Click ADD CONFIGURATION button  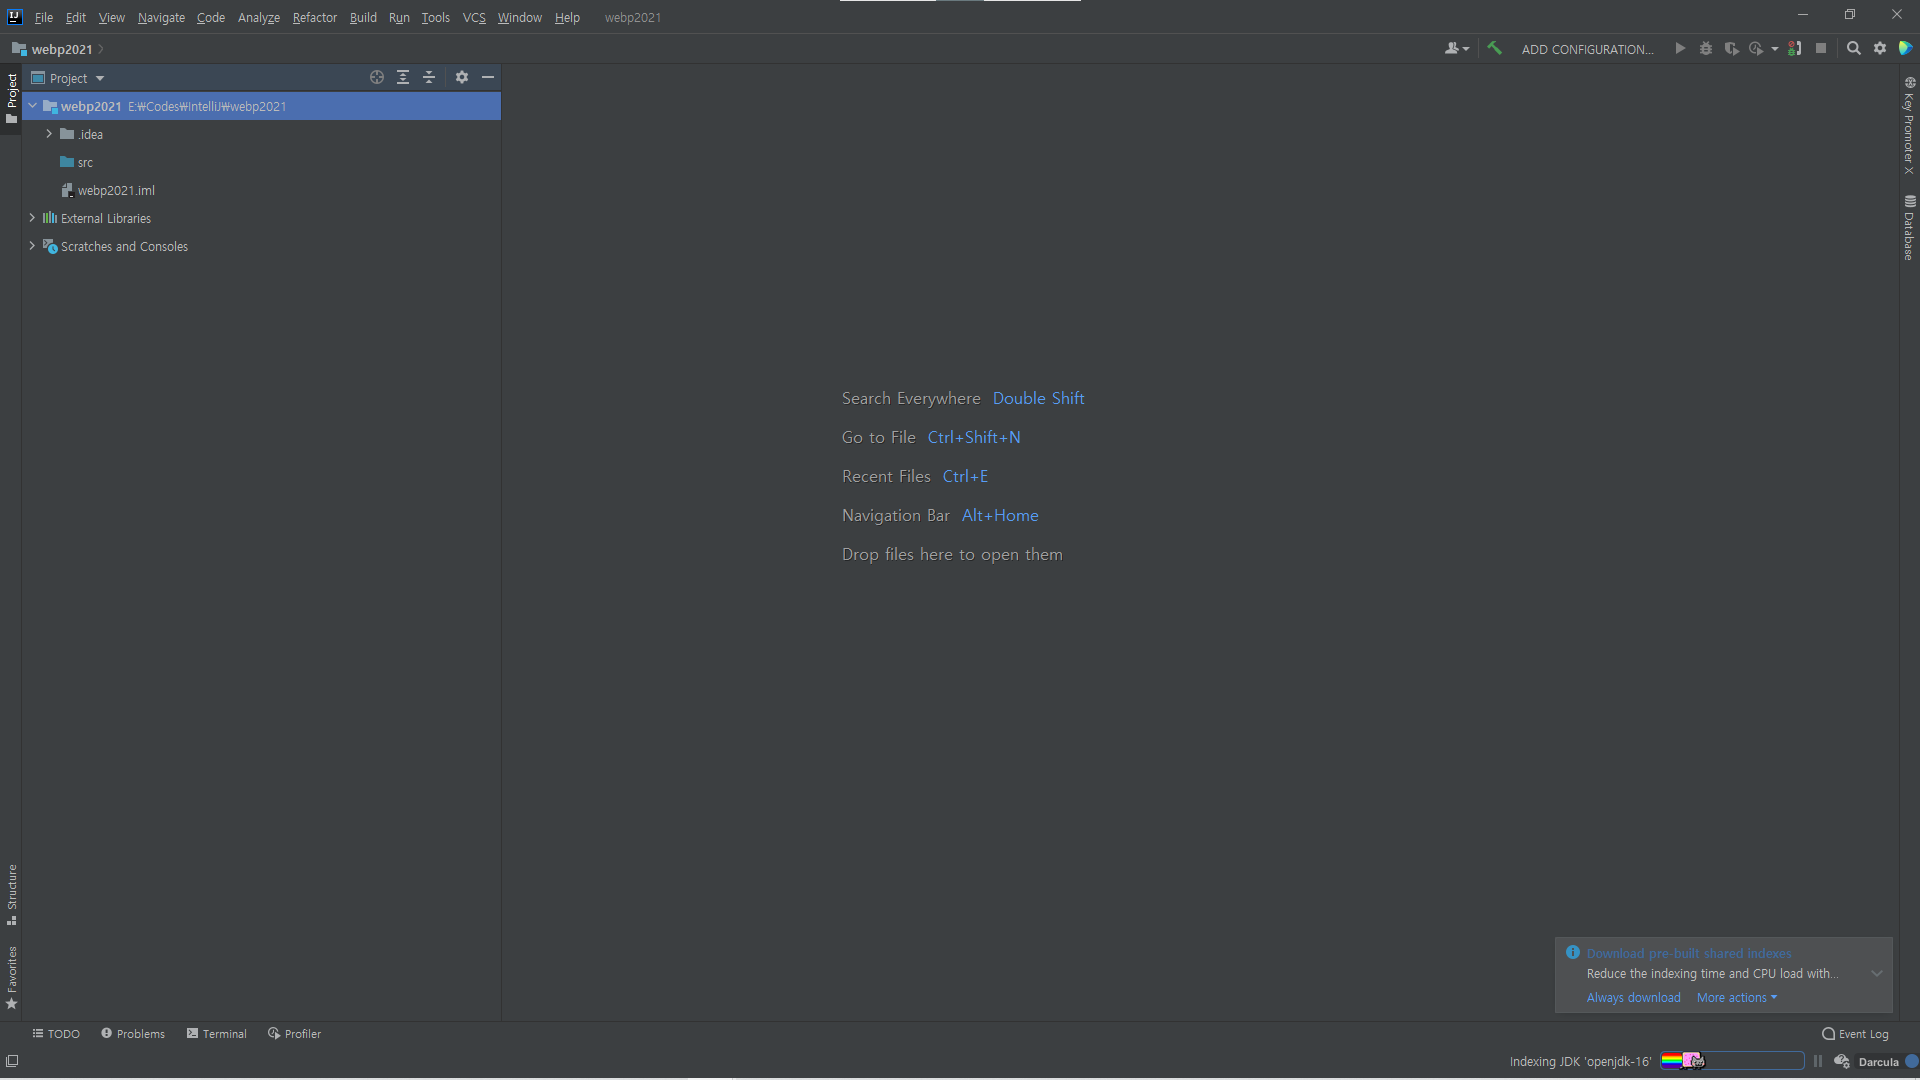coord(1587,49)
